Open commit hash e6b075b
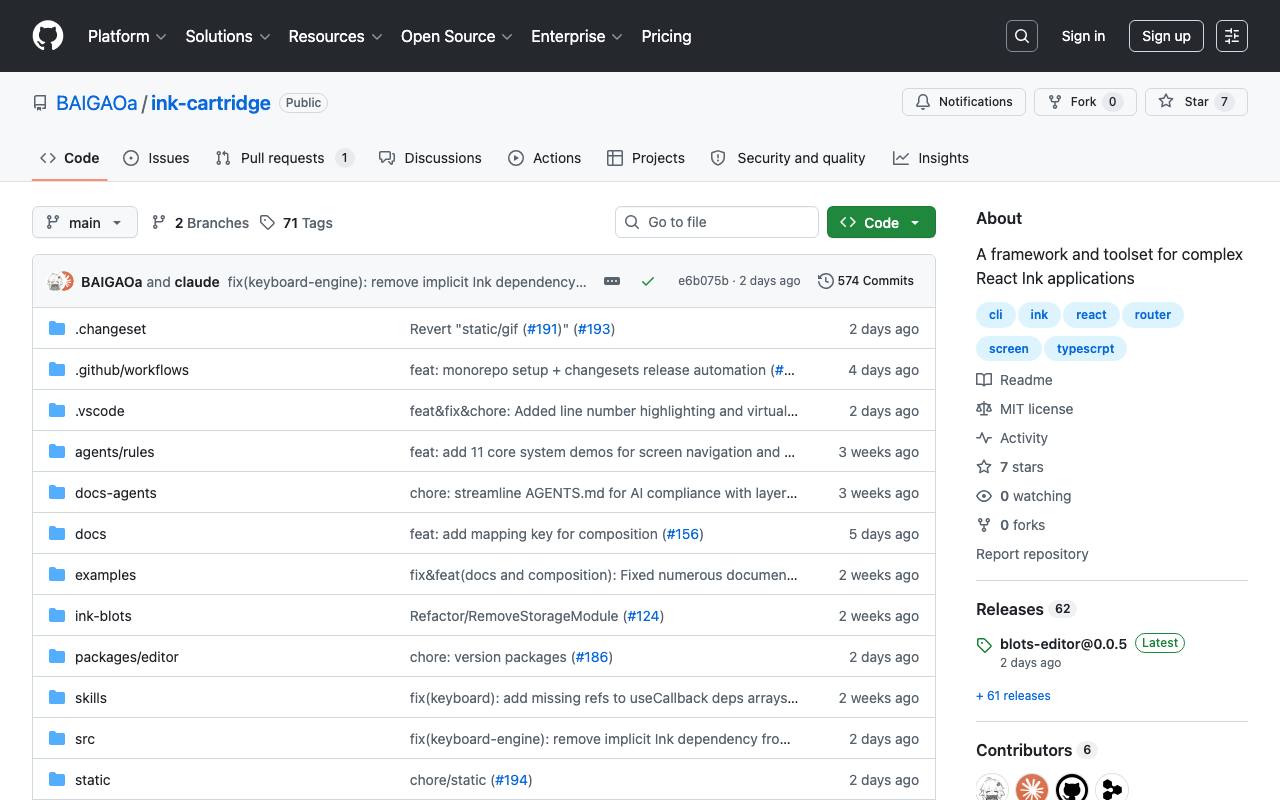 pyautogui.click(x=703, y=281)
